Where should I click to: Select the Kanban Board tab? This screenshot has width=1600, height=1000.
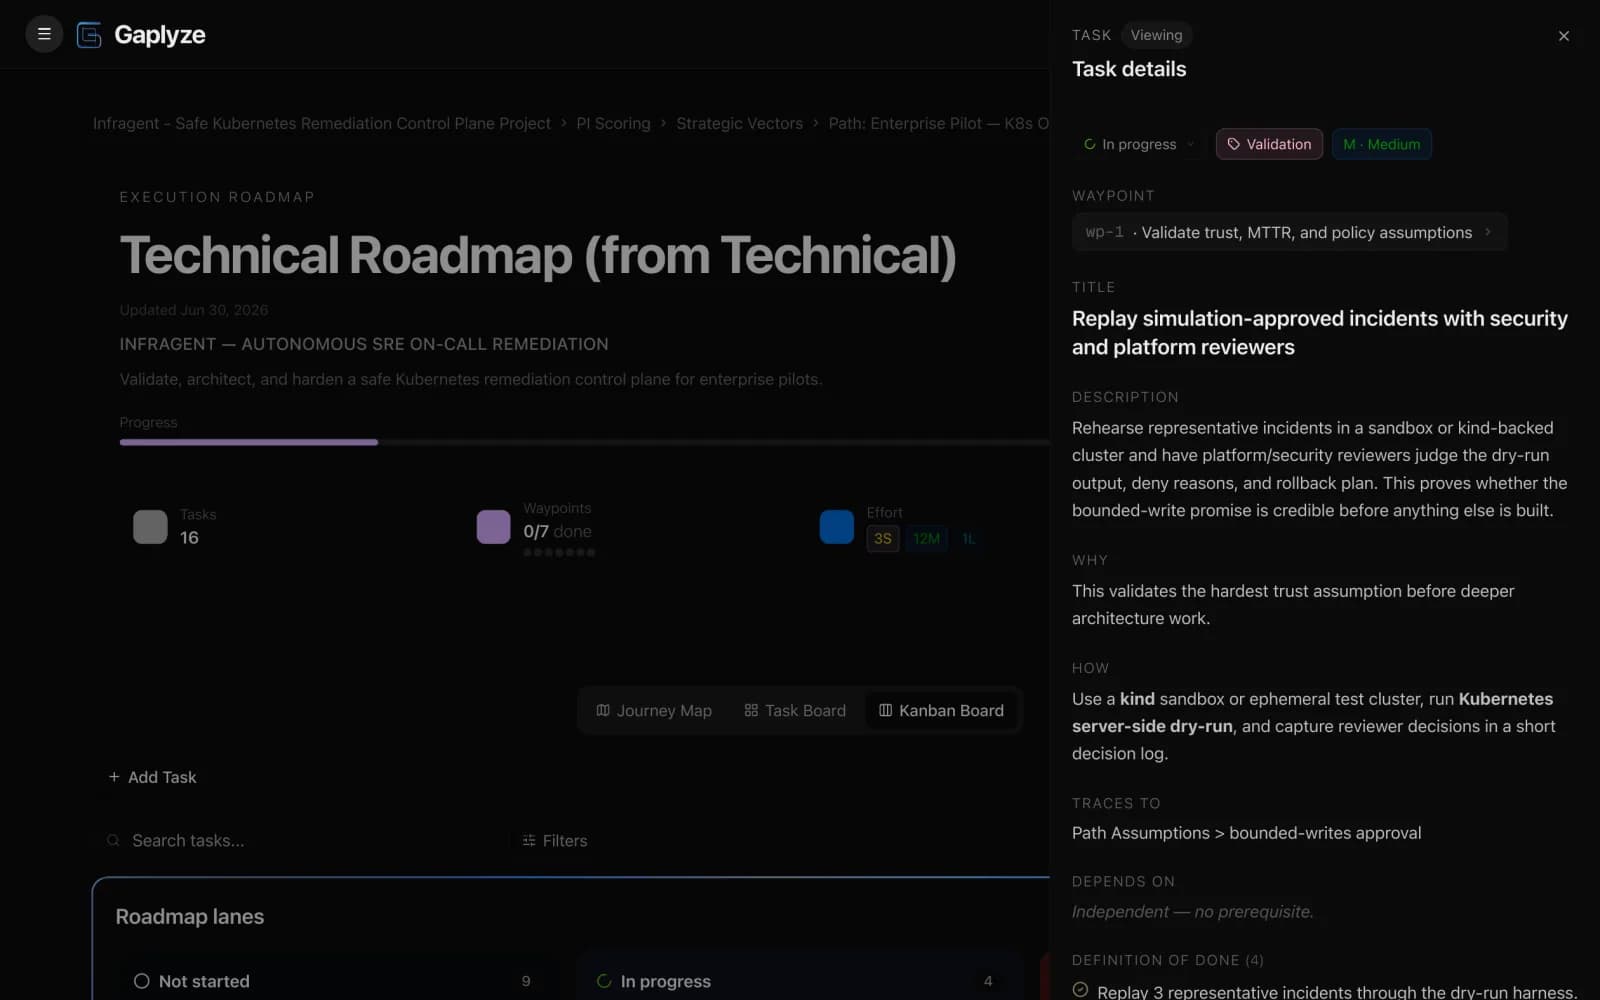tap(941, 711)
